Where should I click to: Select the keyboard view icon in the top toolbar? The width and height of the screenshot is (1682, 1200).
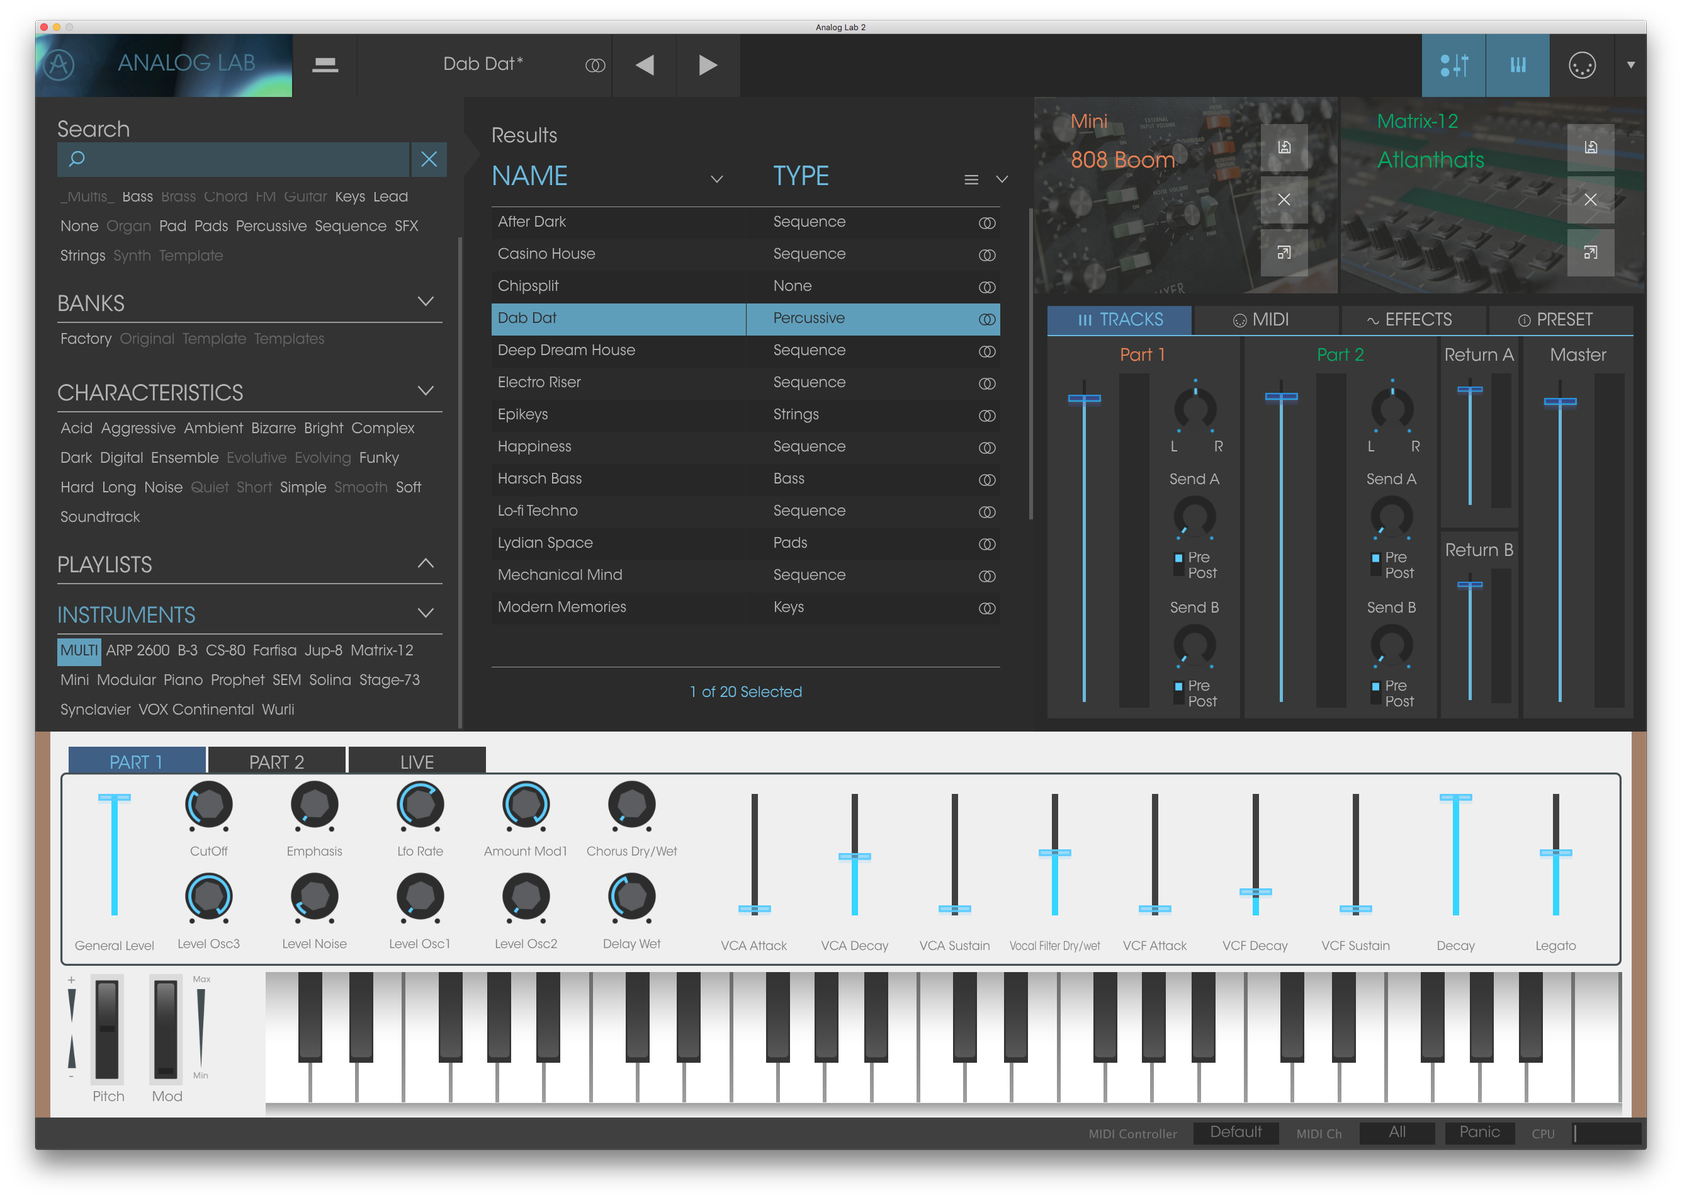point(1517,65)
